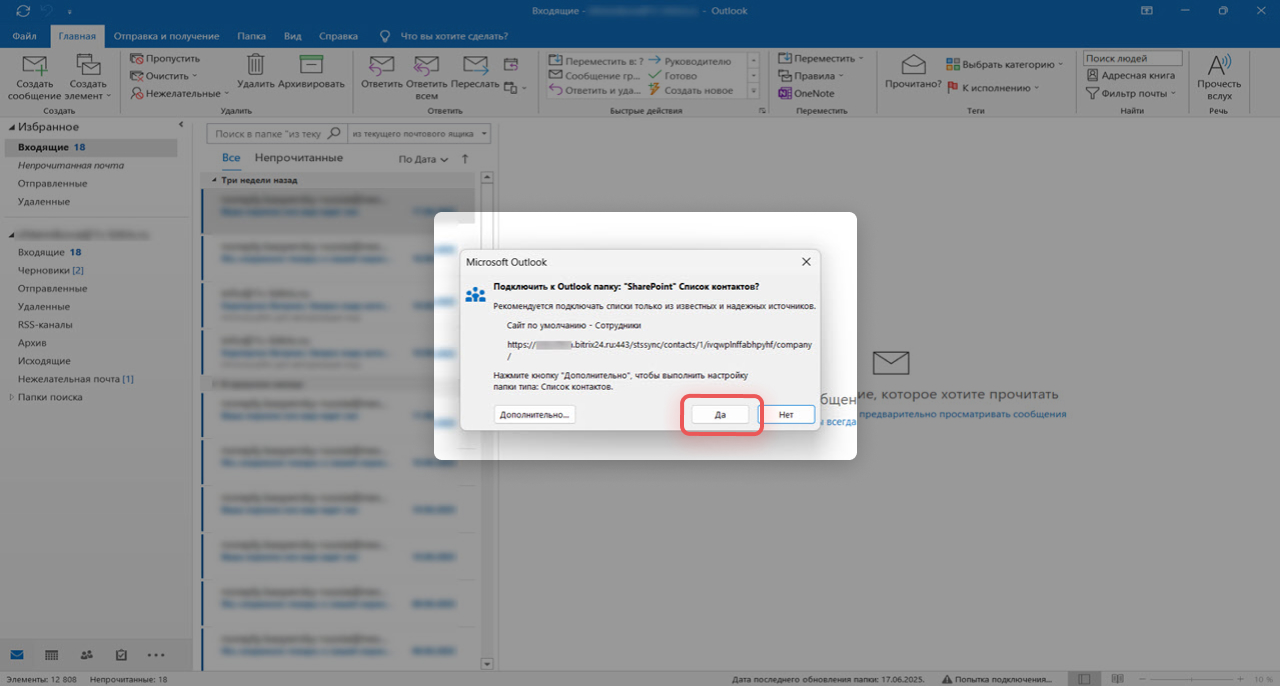Select Нежелательная почта [1] folder
Screen dimensions: 1280x686
(75, 379)
